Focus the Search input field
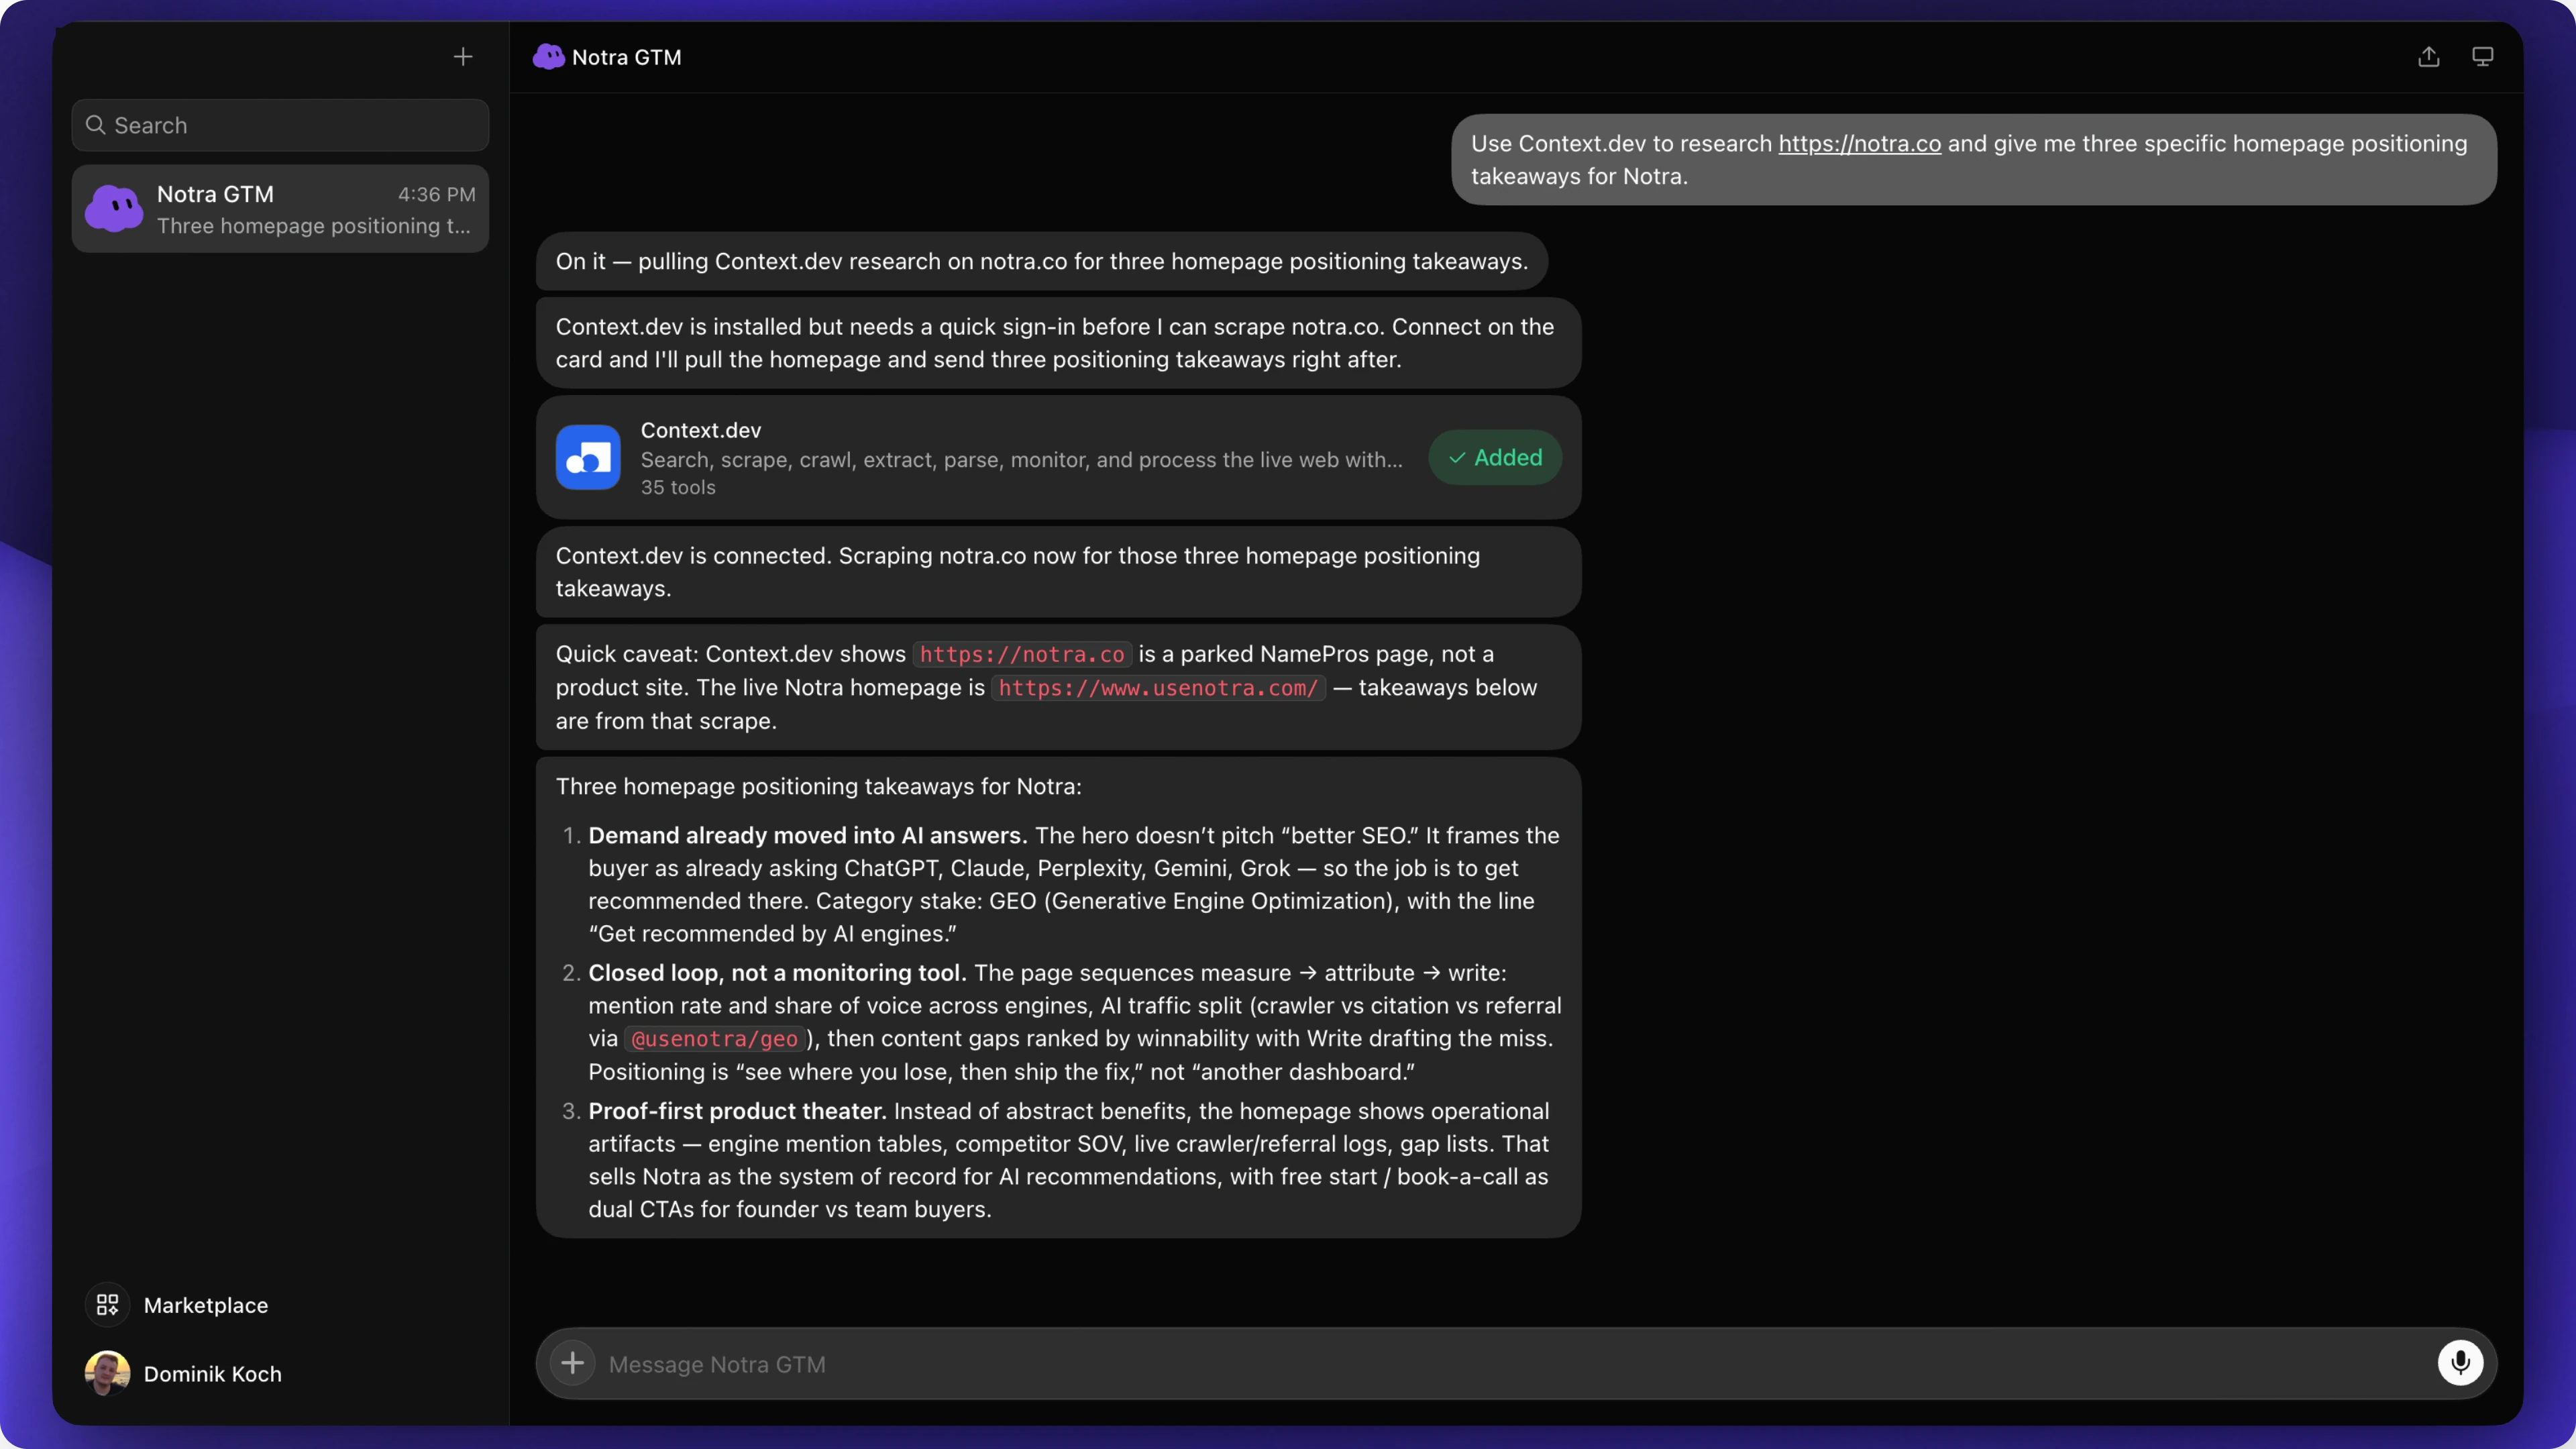The width and height of the screenshot is (2576, 1449). pos(280,125)
